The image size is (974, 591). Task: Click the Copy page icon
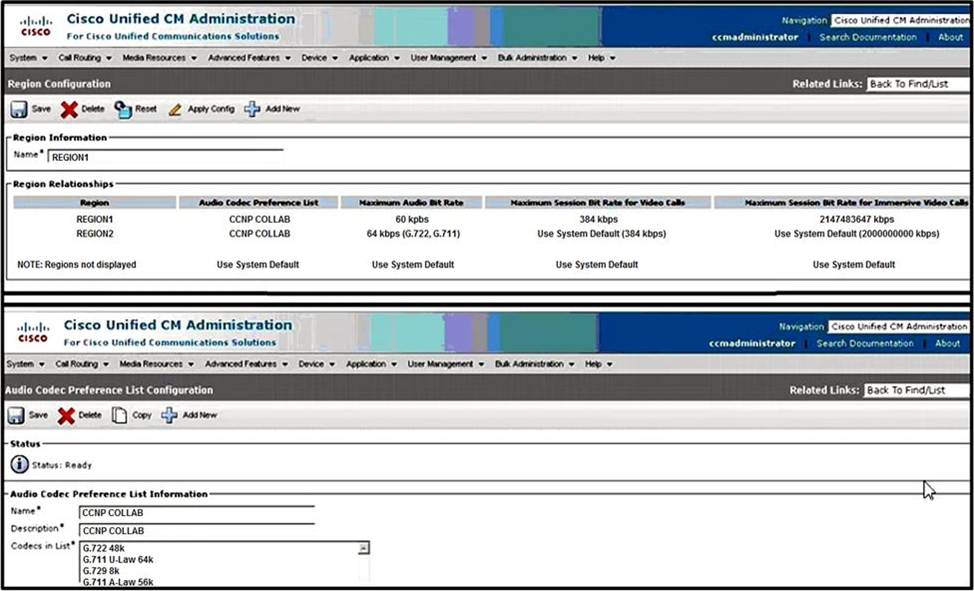click(x=119, y=415)
